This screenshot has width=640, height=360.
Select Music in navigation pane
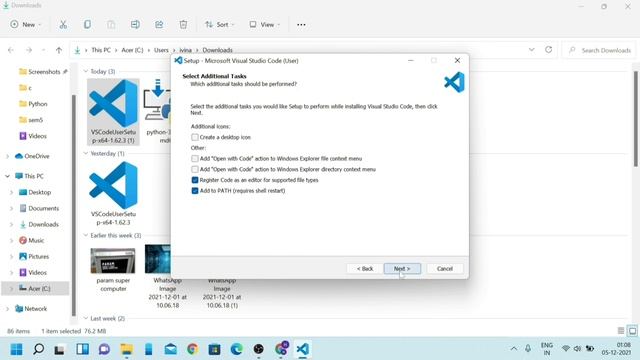tap(32, 240)
